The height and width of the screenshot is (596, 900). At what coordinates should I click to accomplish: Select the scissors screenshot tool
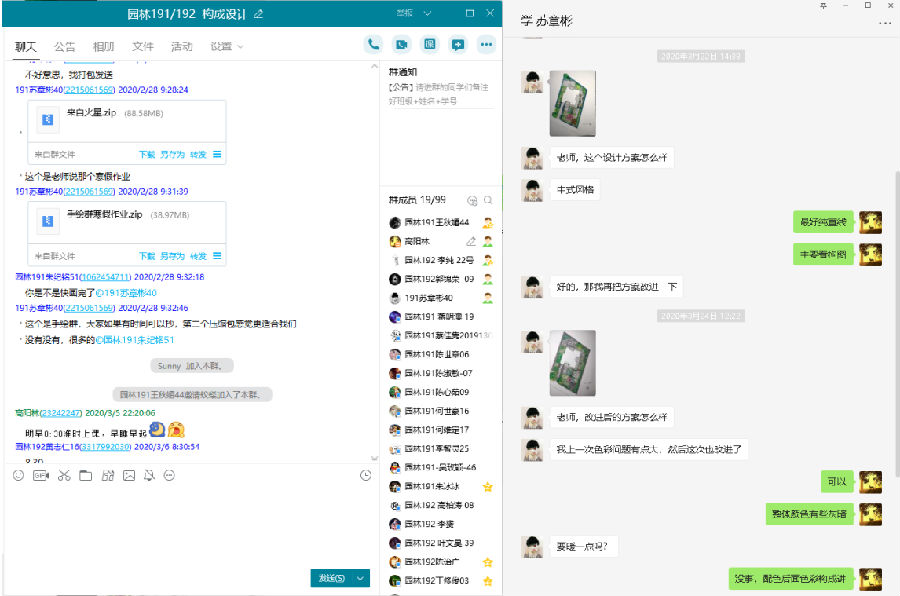point(63,475)
